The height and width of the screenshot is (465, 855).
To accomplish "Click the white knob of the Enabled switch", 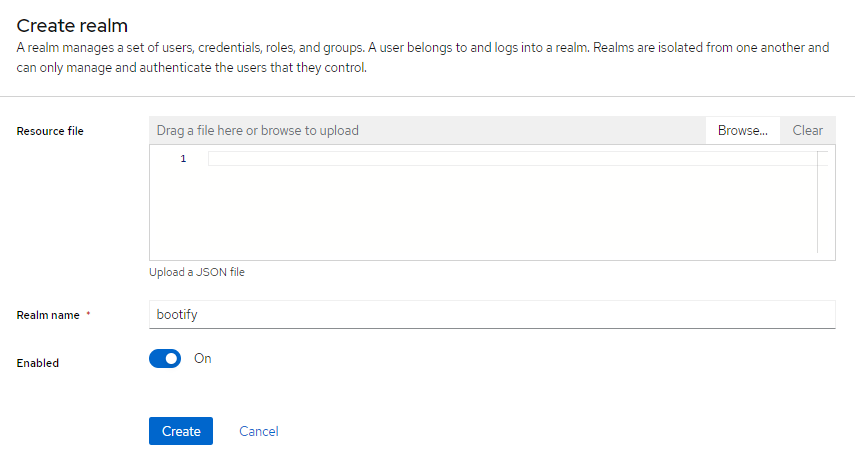I will 172,359.
